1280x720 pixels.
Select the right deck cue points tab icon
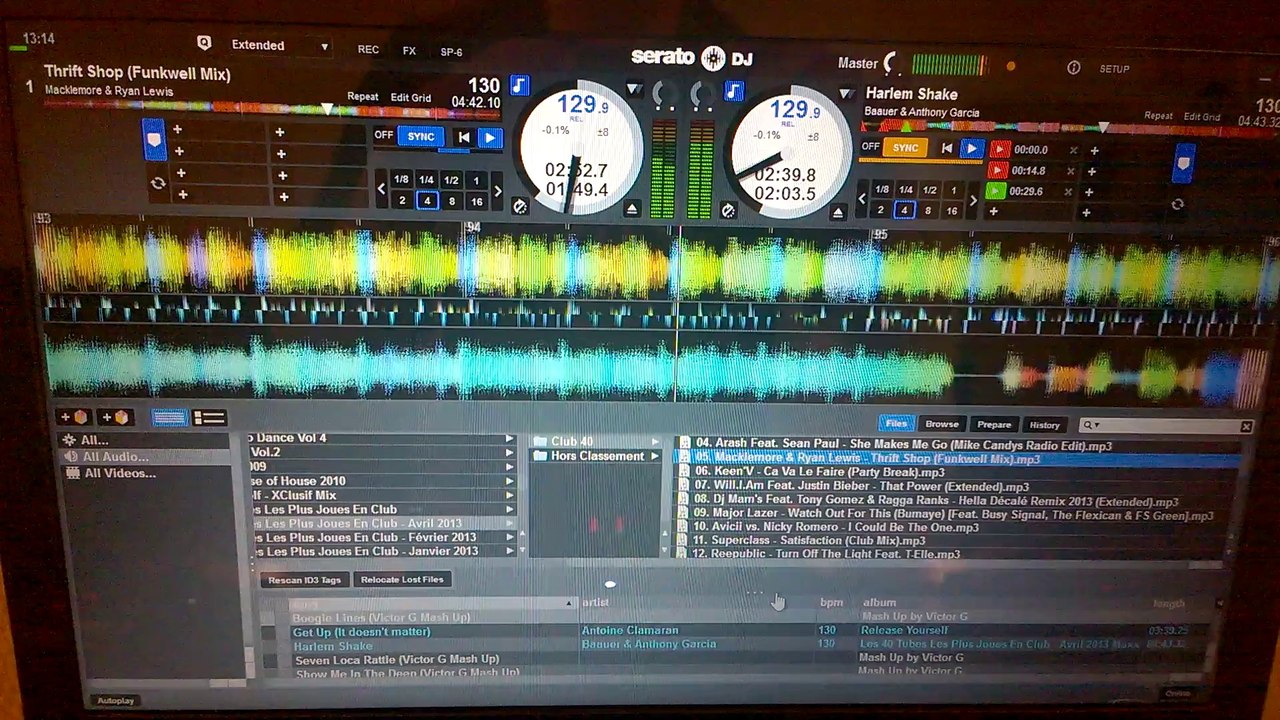click(x=1184, y=162)
